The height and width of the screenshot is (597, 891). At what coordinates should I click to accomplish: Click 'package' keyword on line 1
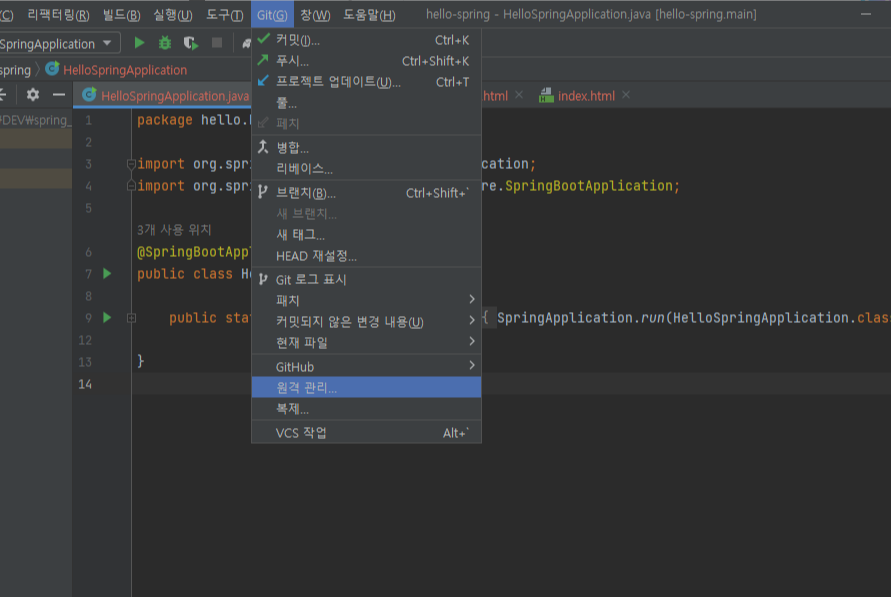coord(165,120)
